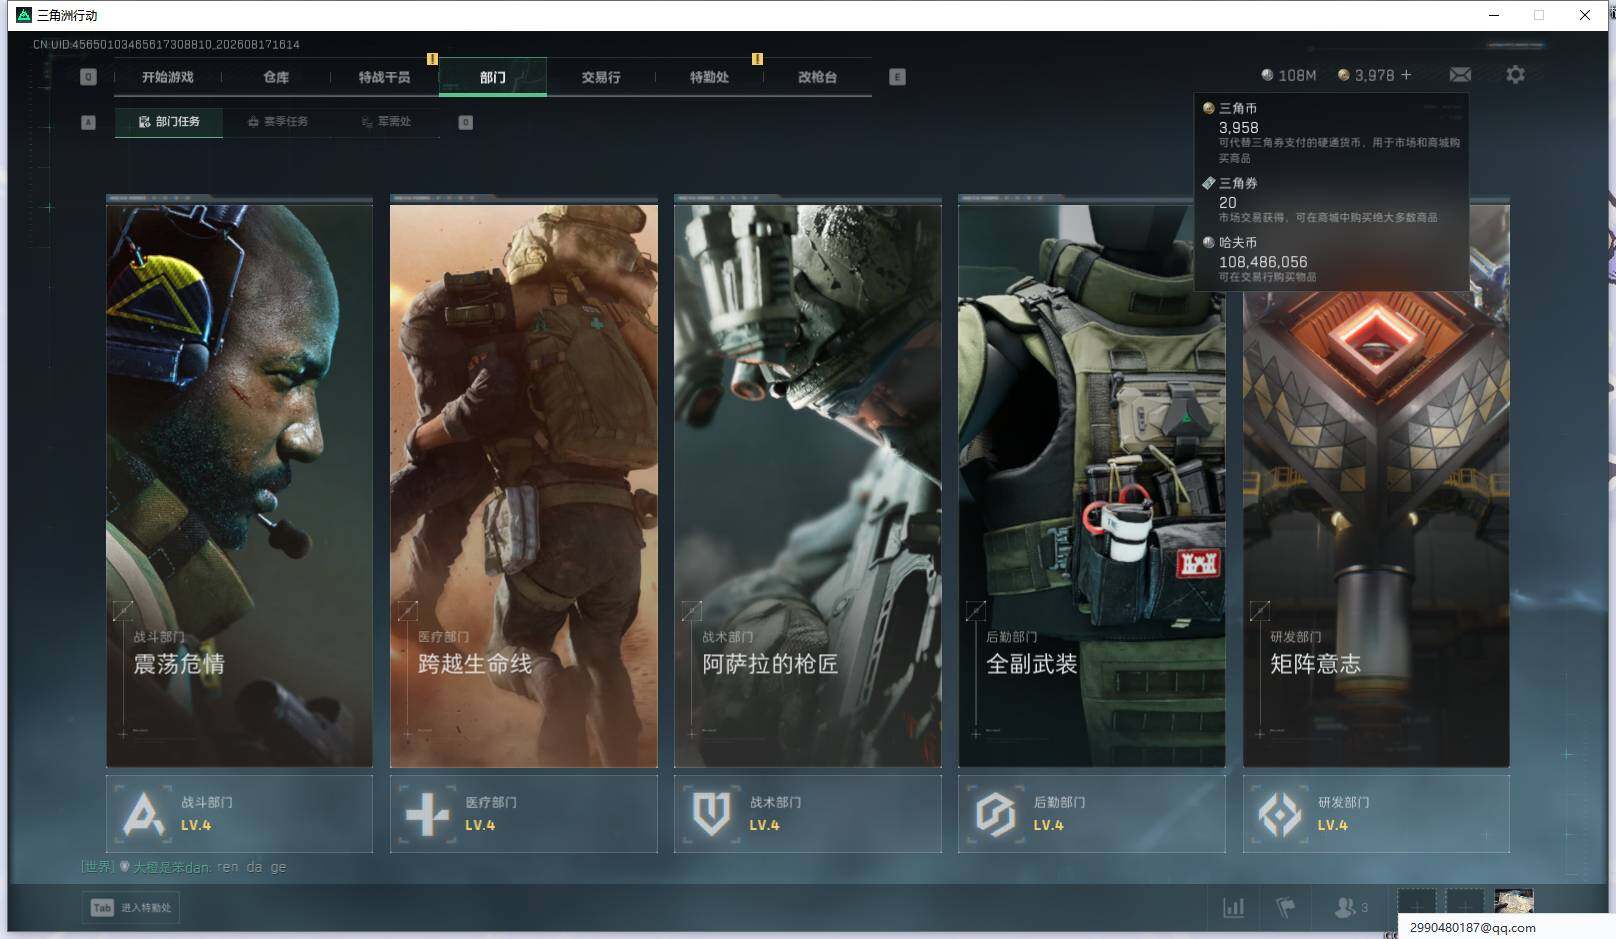This screenshot has width=1616, height=939.
Task: Open the 特战干员 tab
Action: (384, 77)
